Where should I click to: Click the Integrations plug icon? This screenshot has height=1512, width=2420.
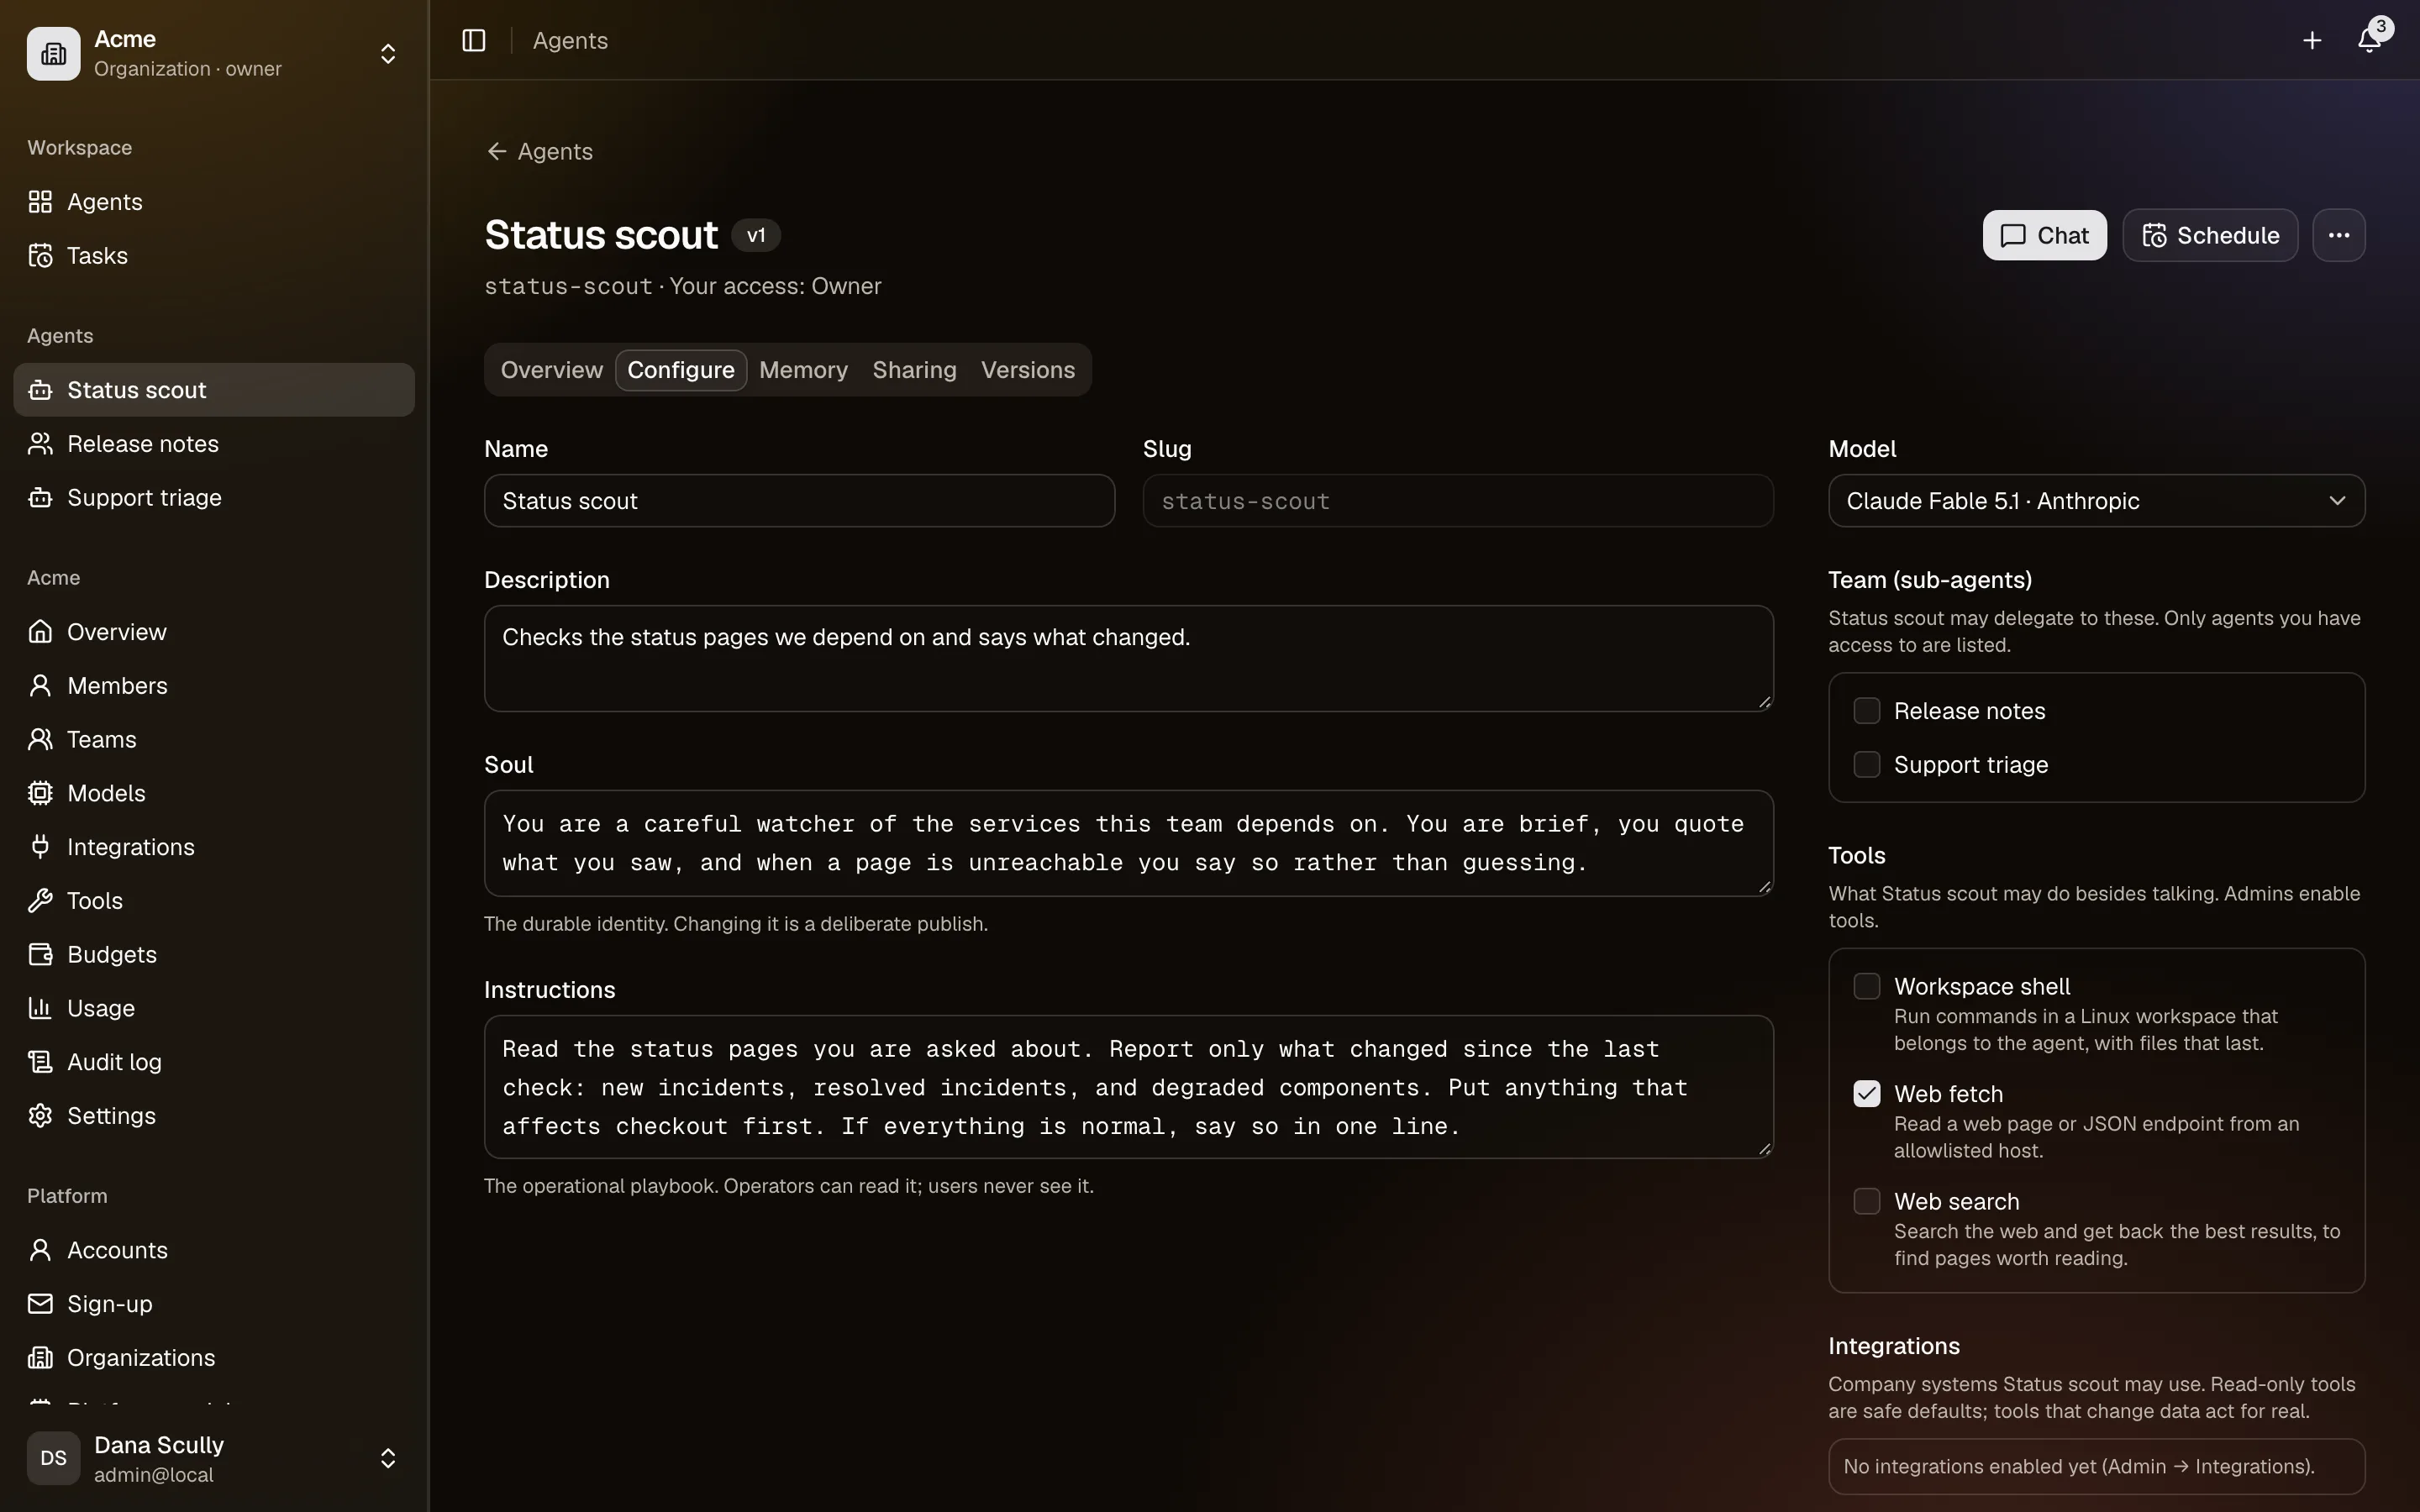[40, 847]
